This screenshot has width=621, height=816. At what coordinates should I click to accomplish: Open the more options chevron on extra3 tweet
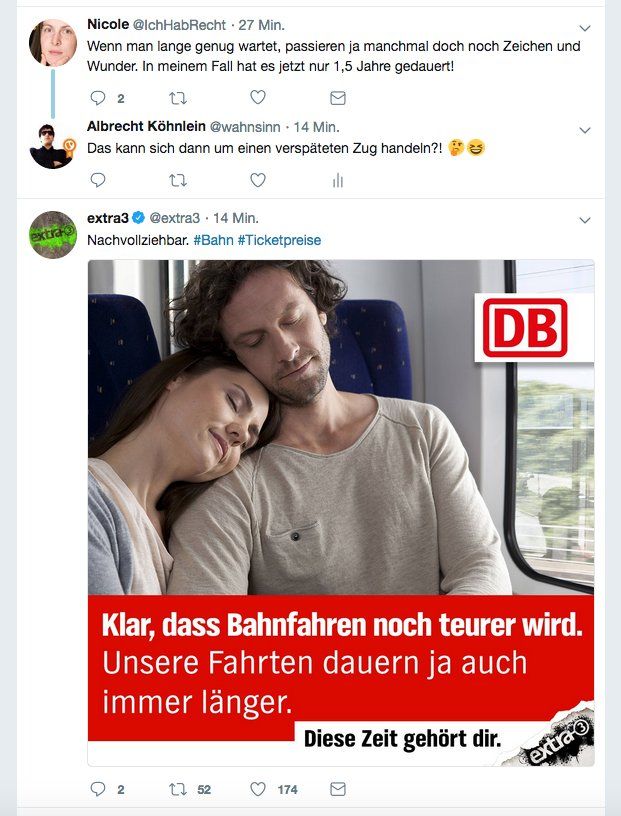585,220
